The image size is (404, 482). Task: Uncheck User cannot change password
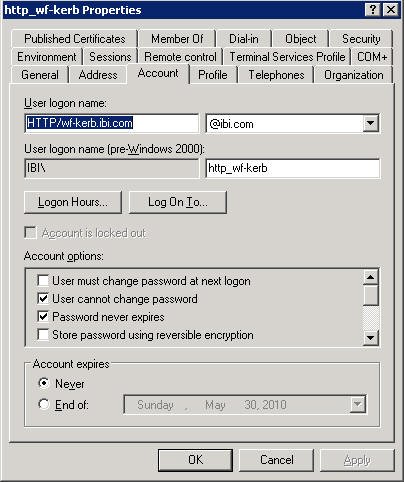pyautogui.click(x=43, y=299)
